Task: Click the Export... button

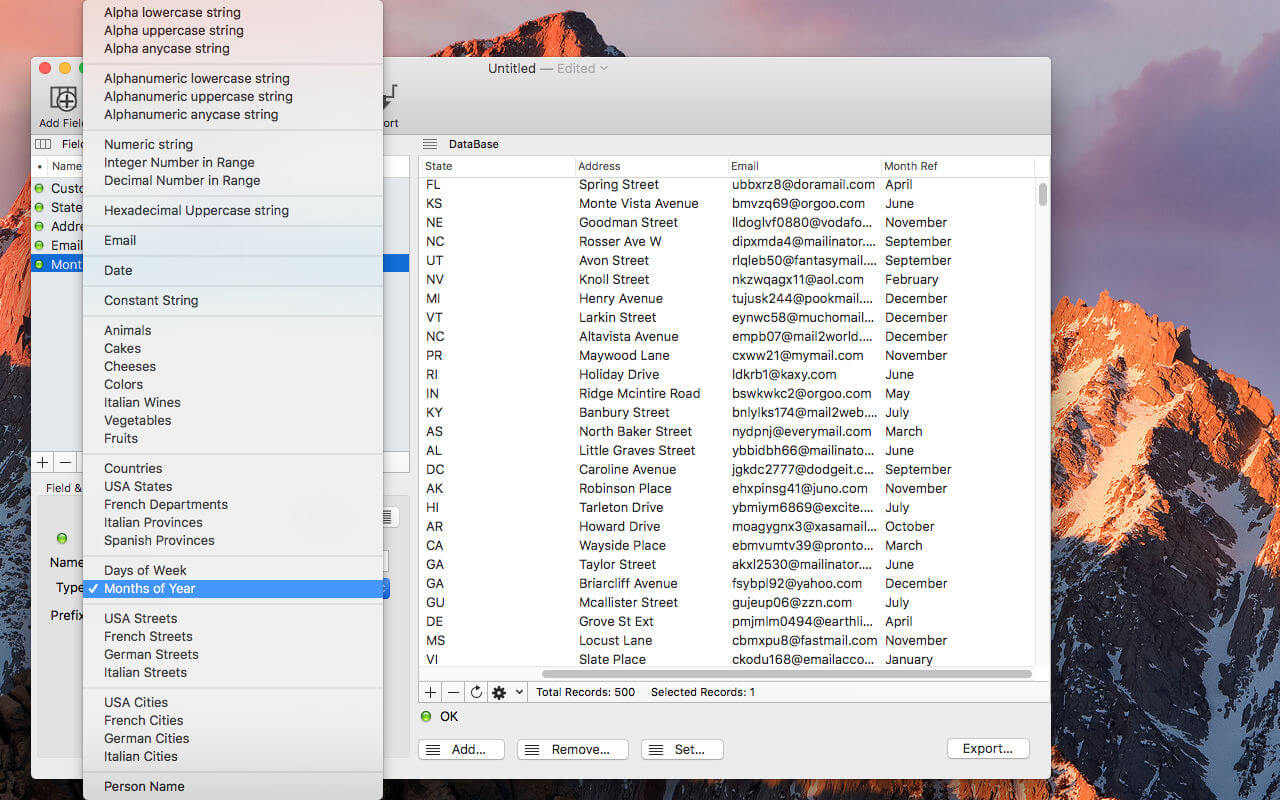Action: [x=987, y=749]
